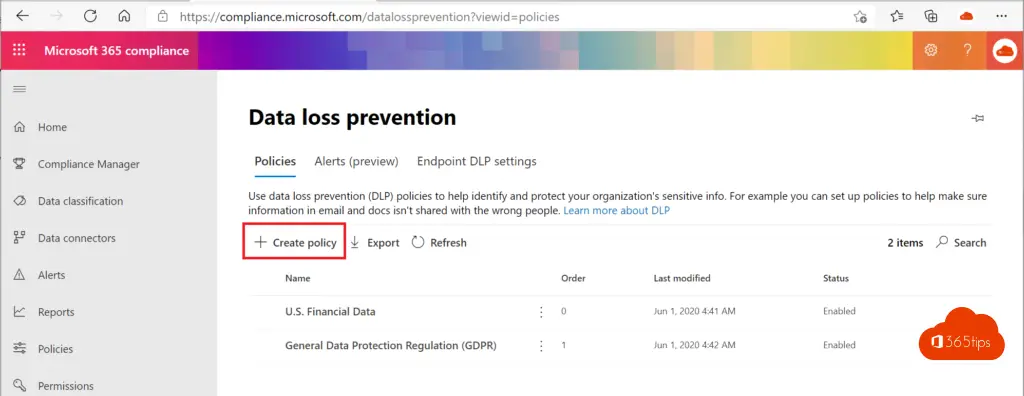This screenshot has height=396, width=1024.
Task: Export the policies list
Action: point(374,242)
